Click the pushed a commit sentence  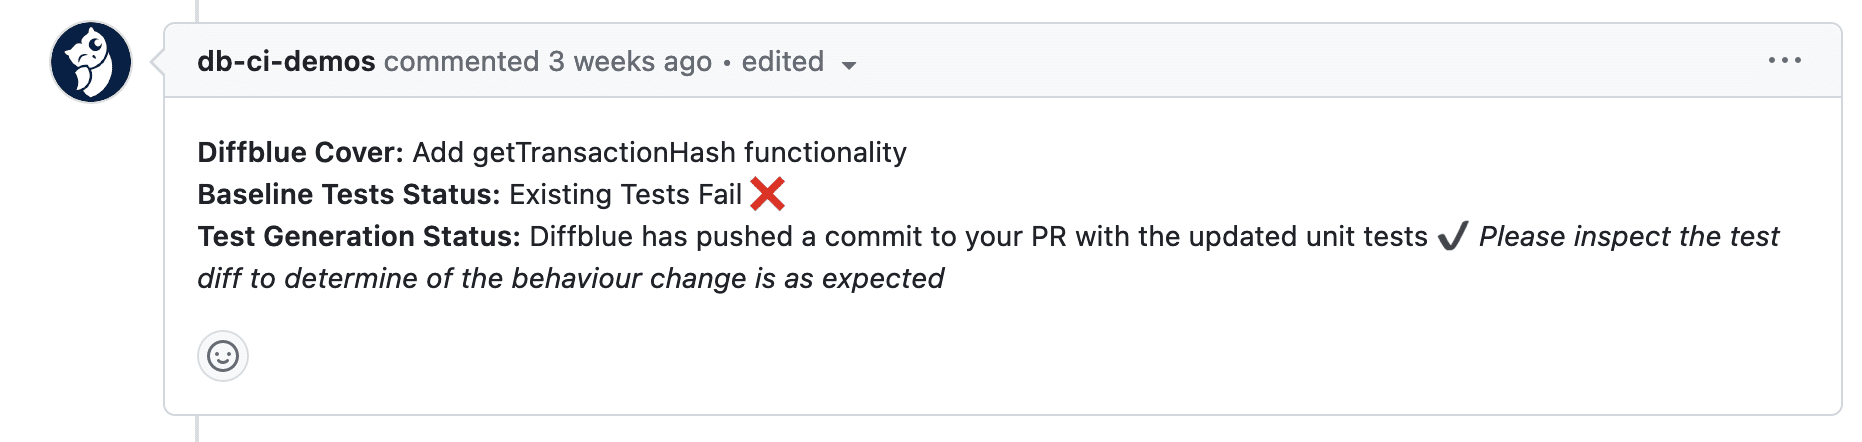coord(978,236)
